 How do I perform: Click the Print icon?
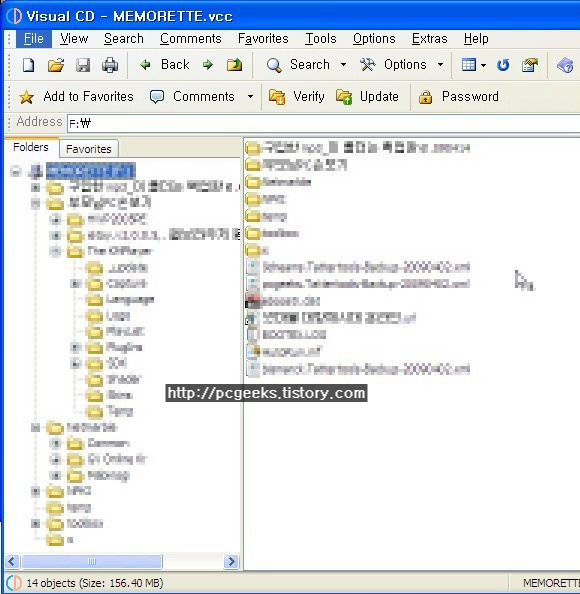tap(110, 65)
